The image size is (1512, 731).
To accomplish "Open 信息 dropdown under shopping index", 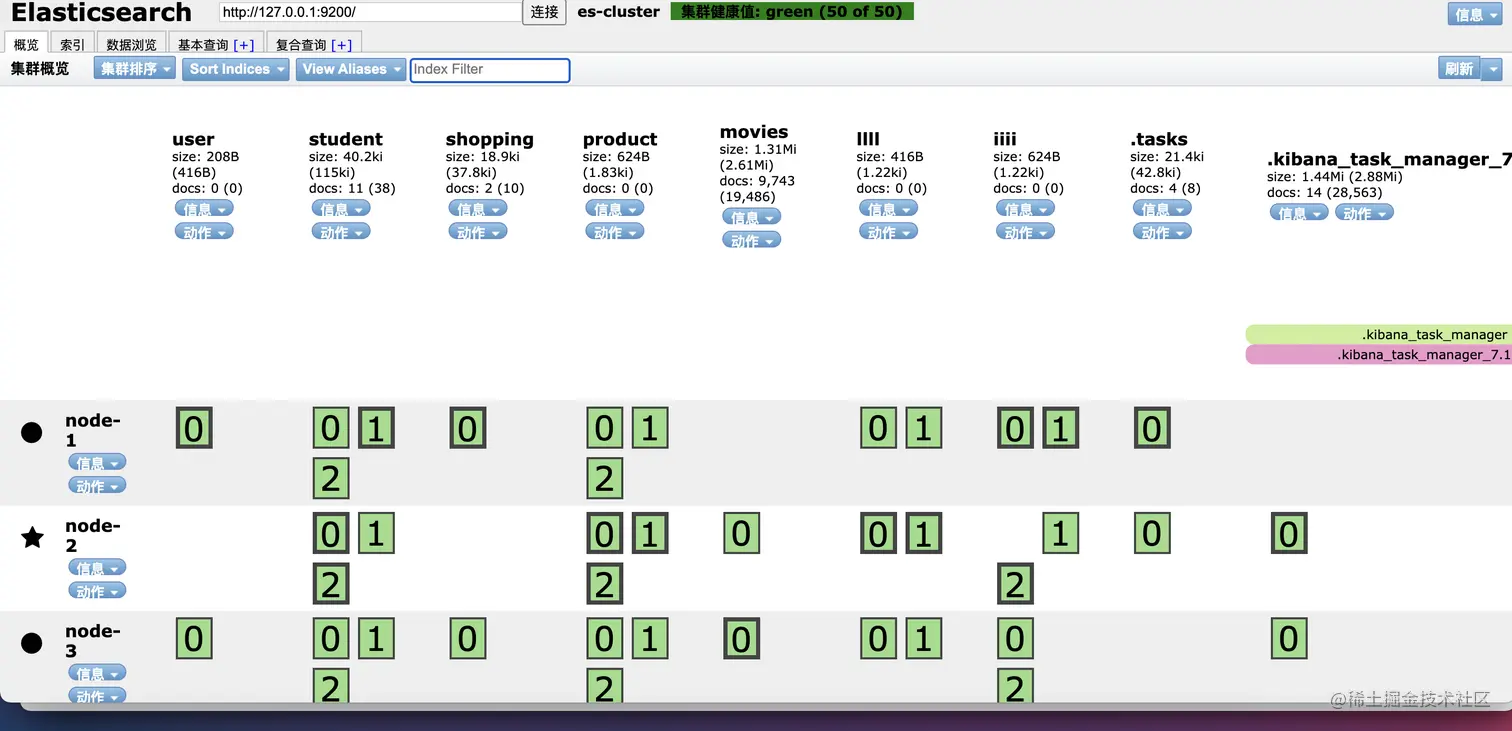I will coord(478,208).
